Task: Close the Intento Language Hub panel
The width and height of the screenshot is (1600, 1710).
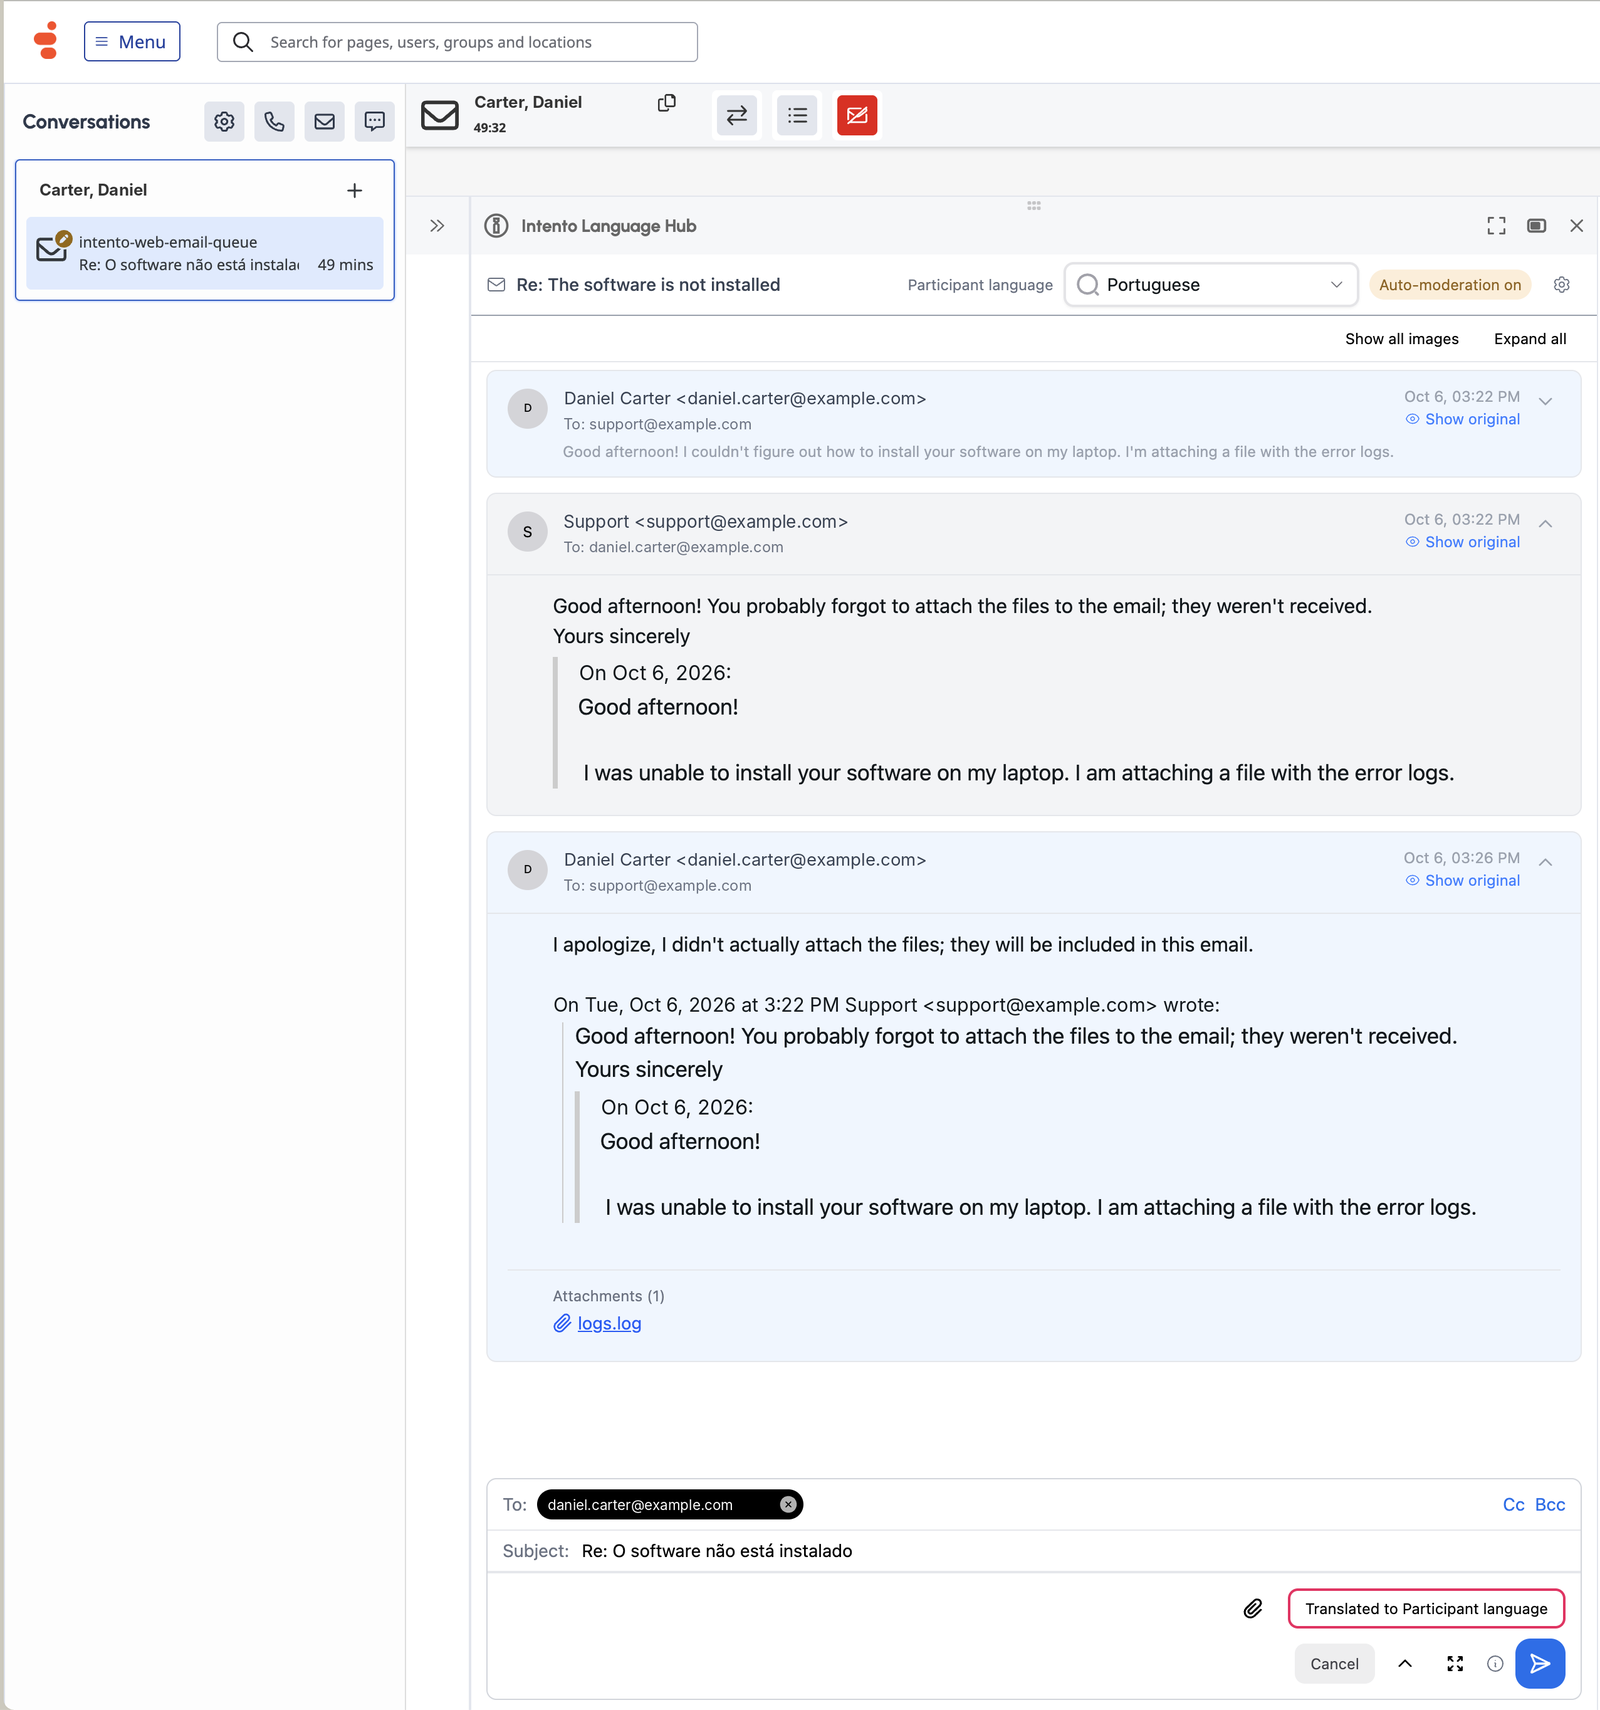Action: click(x=1577, y=226)
